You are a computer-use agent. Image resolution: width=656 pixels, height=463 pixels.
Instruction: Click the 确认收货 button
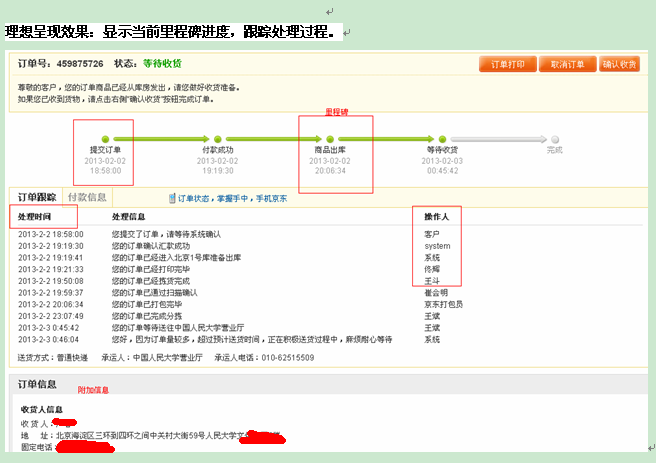coord(619,64)
